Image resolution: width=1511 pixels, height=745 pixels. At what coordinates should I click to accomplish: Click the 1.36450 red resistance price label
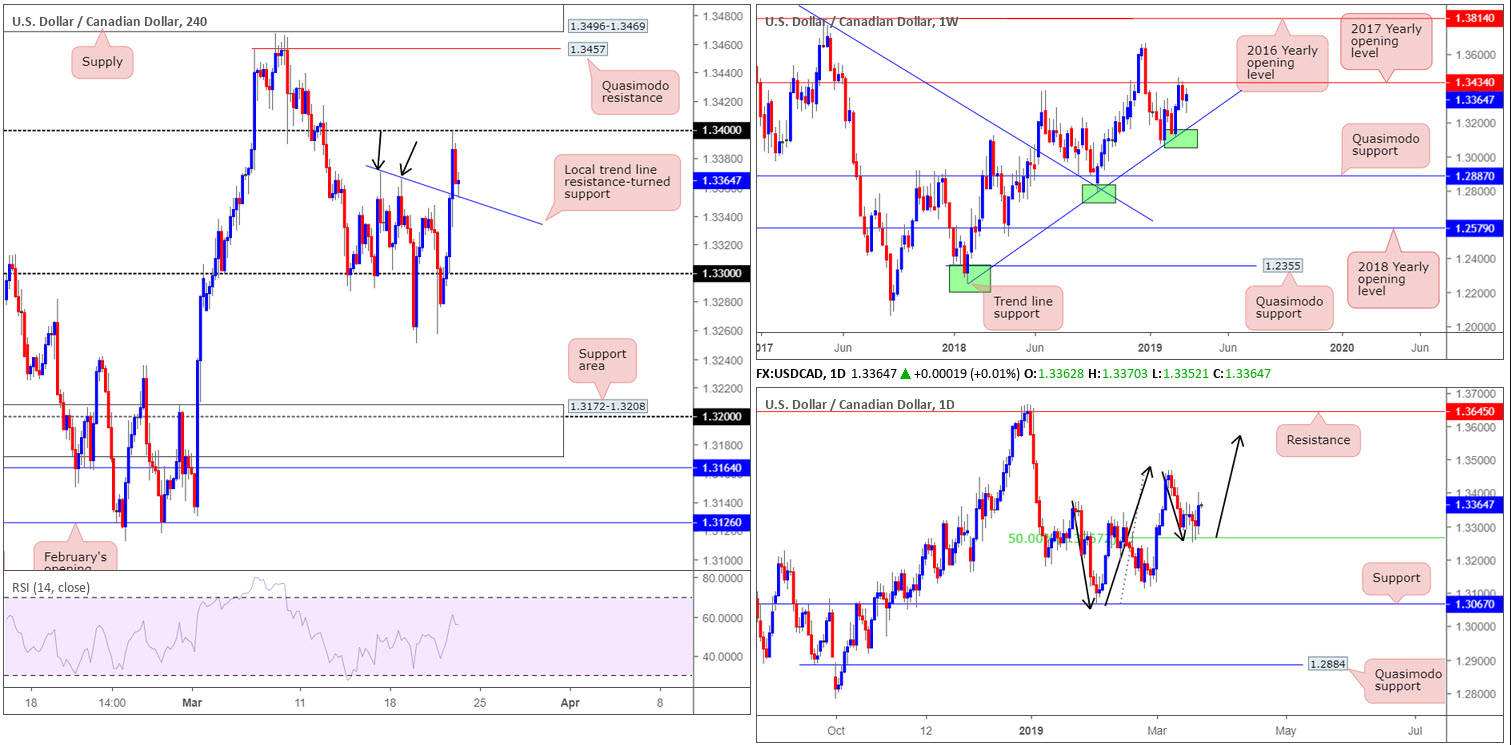[x=1474, y=411]
